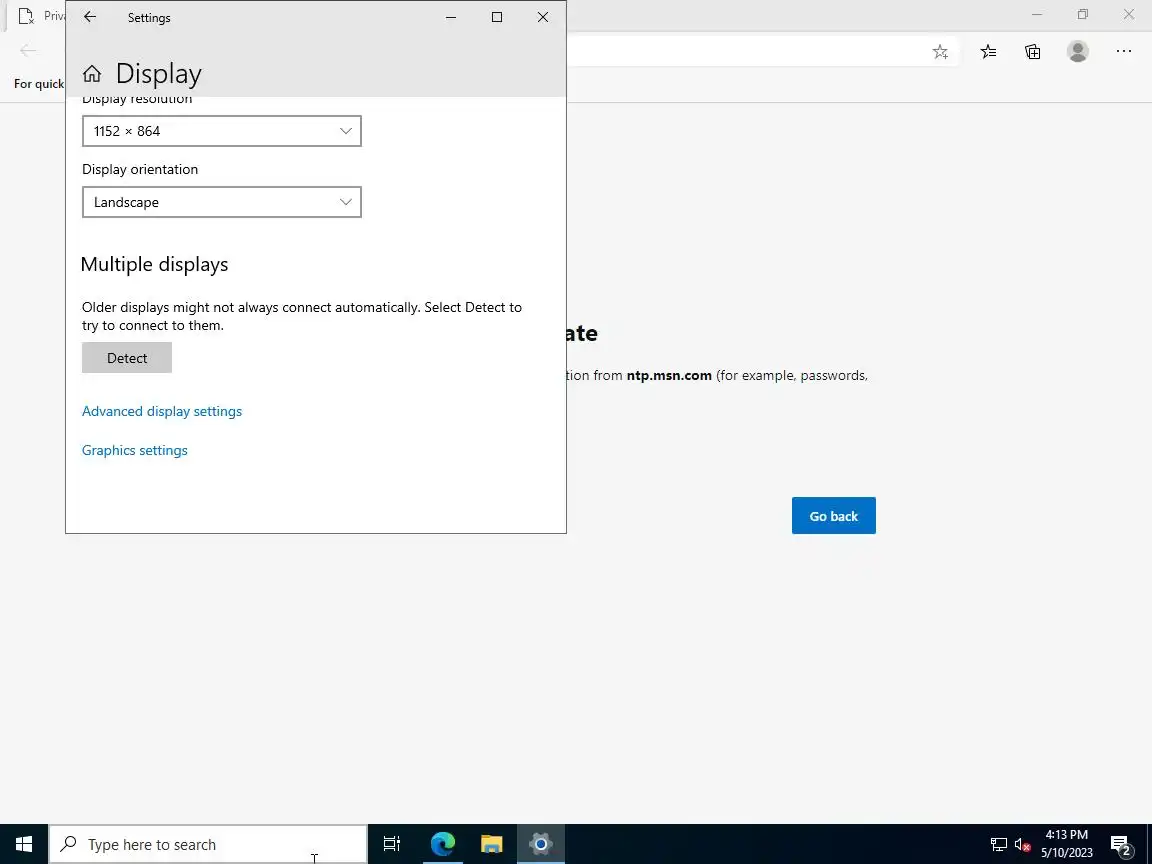Open Favorites list in Edge toolbar

[x=989, y=51]
